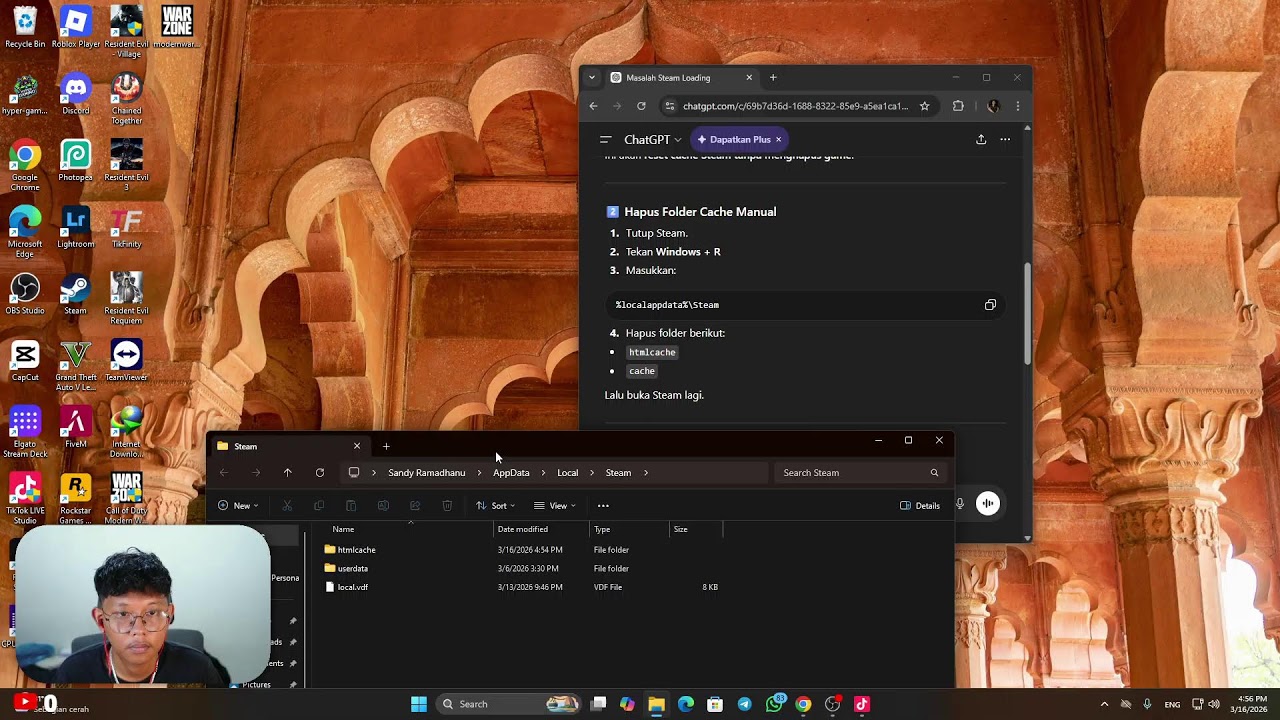Open the Sort dropdown in File Explorer
The height and width of the screenshot is (720, 1280).
496,506
